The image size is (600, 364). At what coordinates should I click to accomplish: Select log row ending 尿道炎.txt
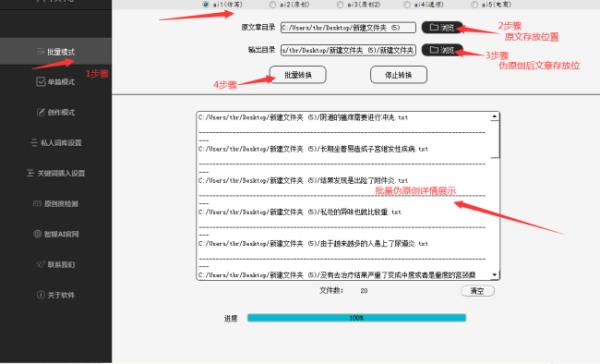313,243
